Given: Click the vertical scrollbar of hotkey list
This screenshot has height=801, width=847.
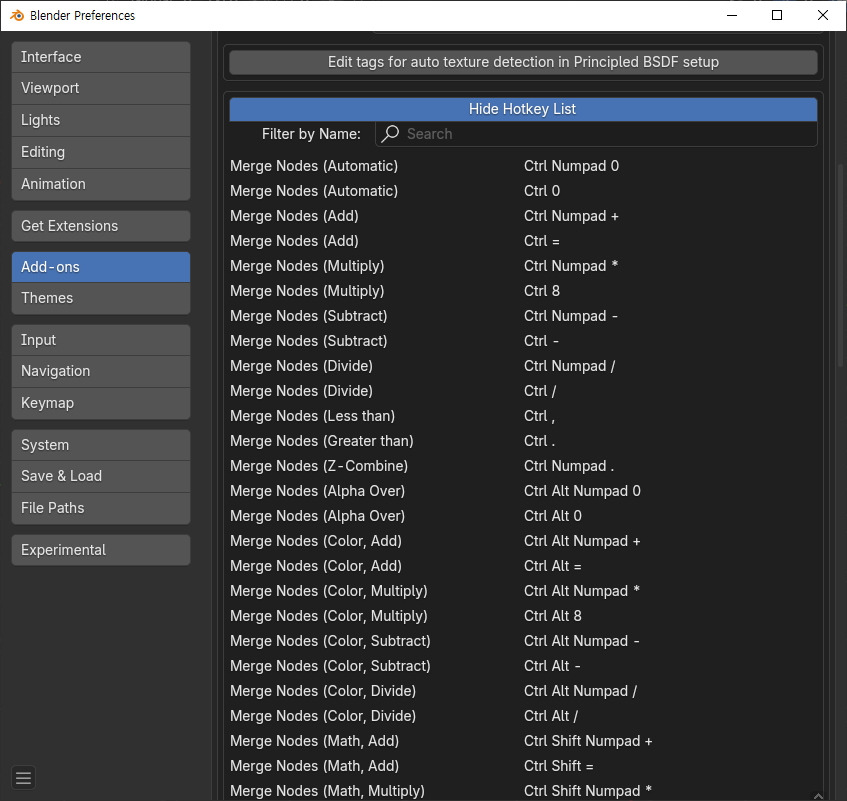Looking at the screenshot, I should pyautogui.click(x=840, y=266).
